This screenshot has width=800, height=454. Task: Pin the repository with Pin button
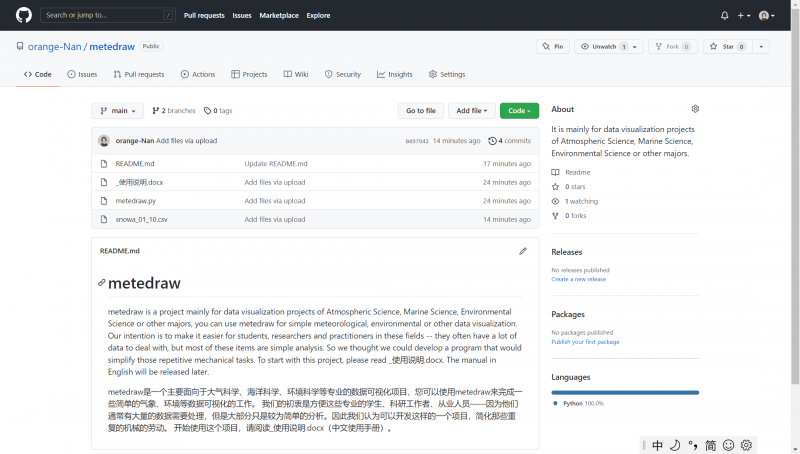click(x=553, y=47)
